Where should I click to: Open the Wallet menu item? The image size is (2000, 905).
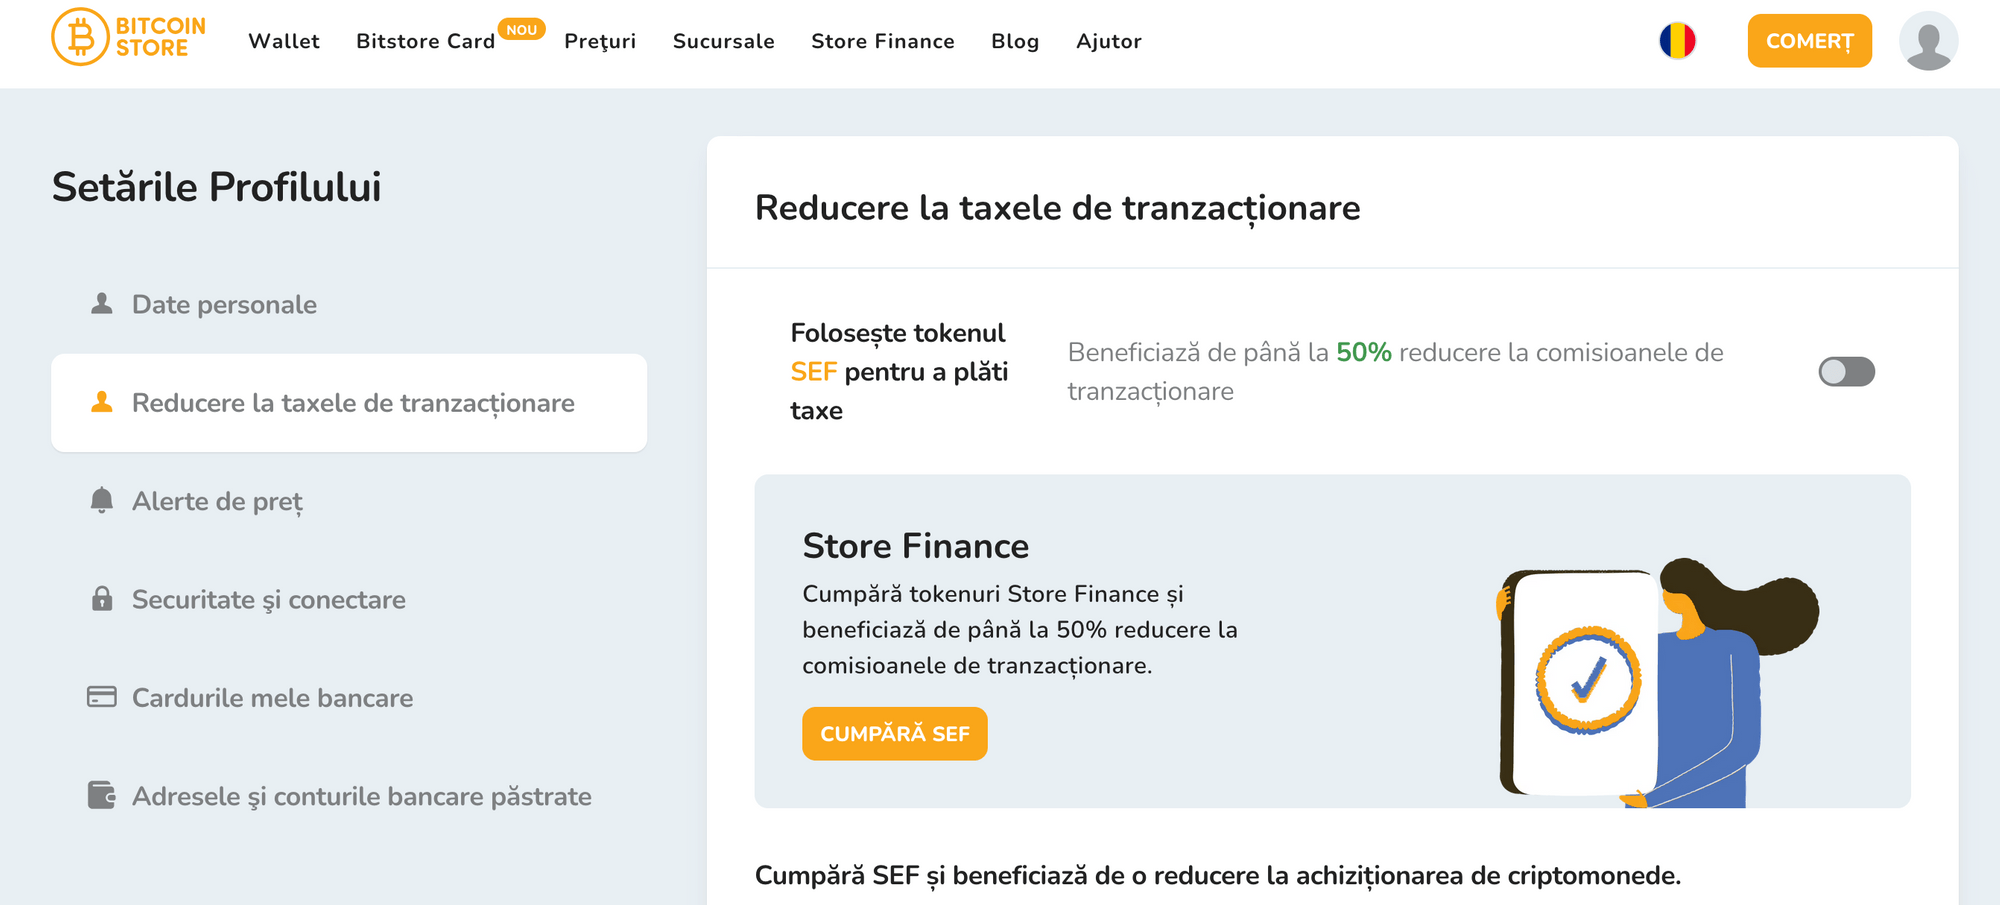284,42
